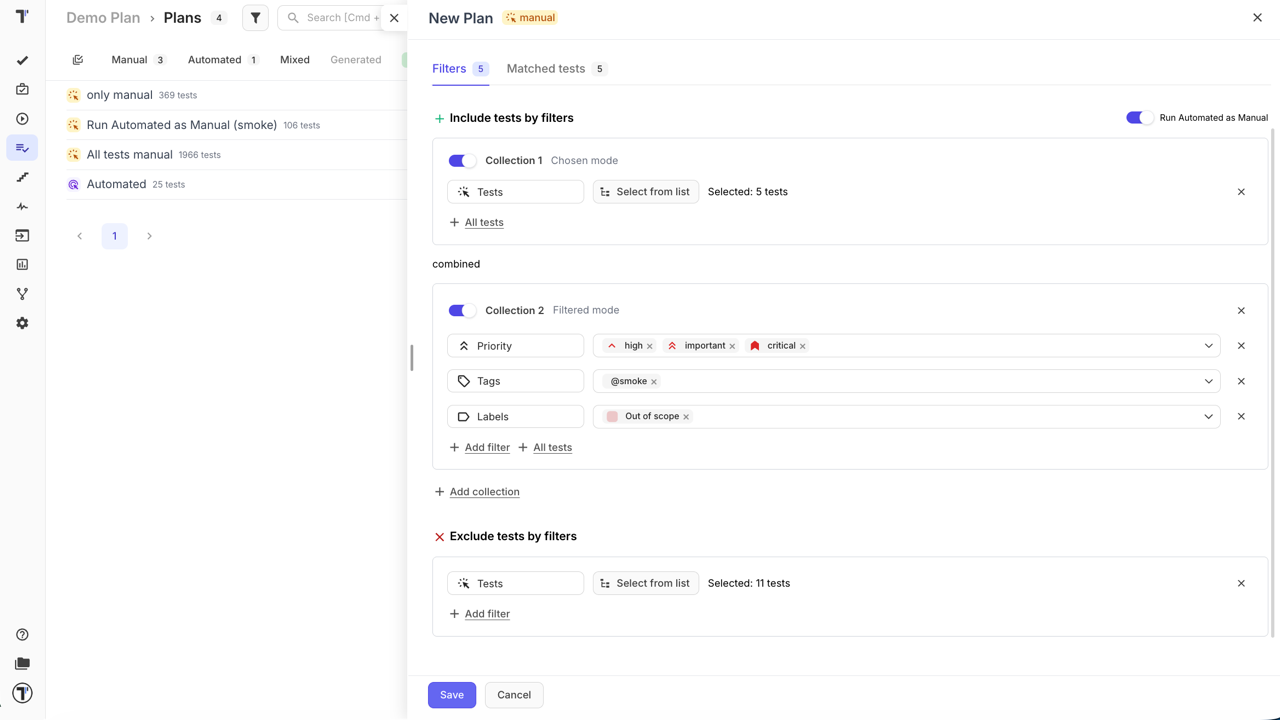Select the Steps stairs icon in sidebar

22,176
